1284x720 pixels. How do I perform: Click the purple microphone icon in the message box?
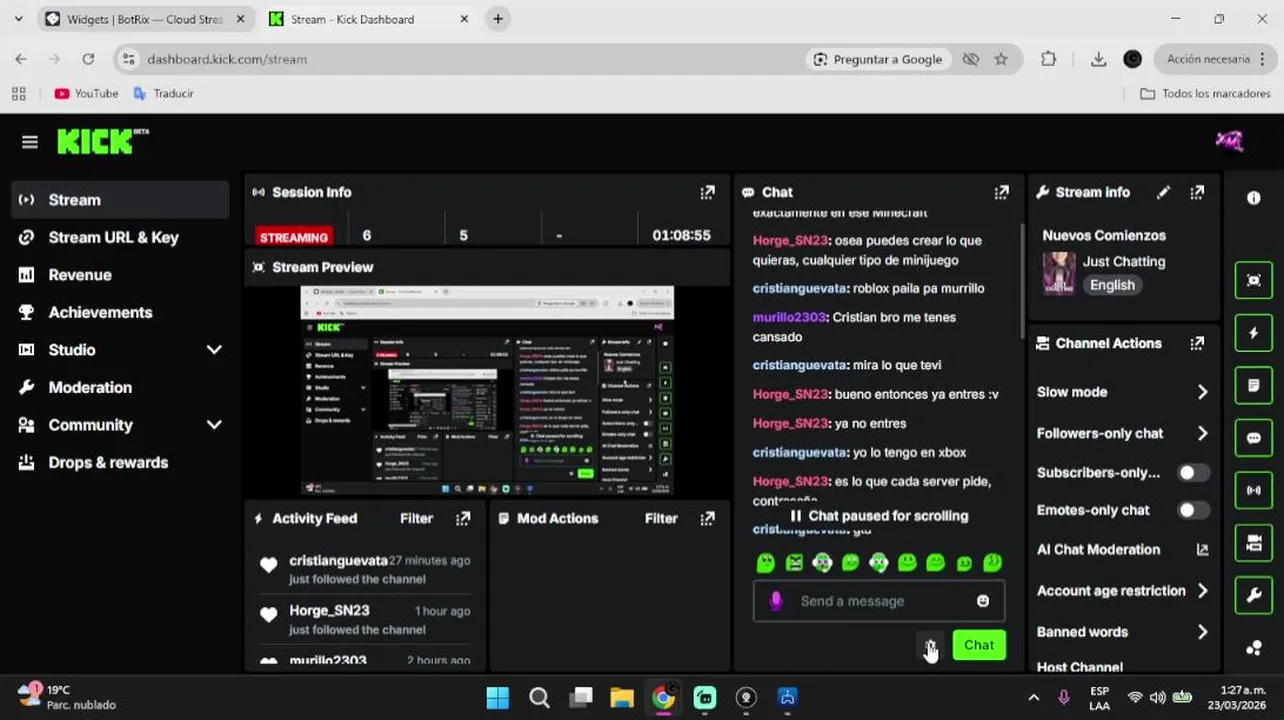(775, 601)
